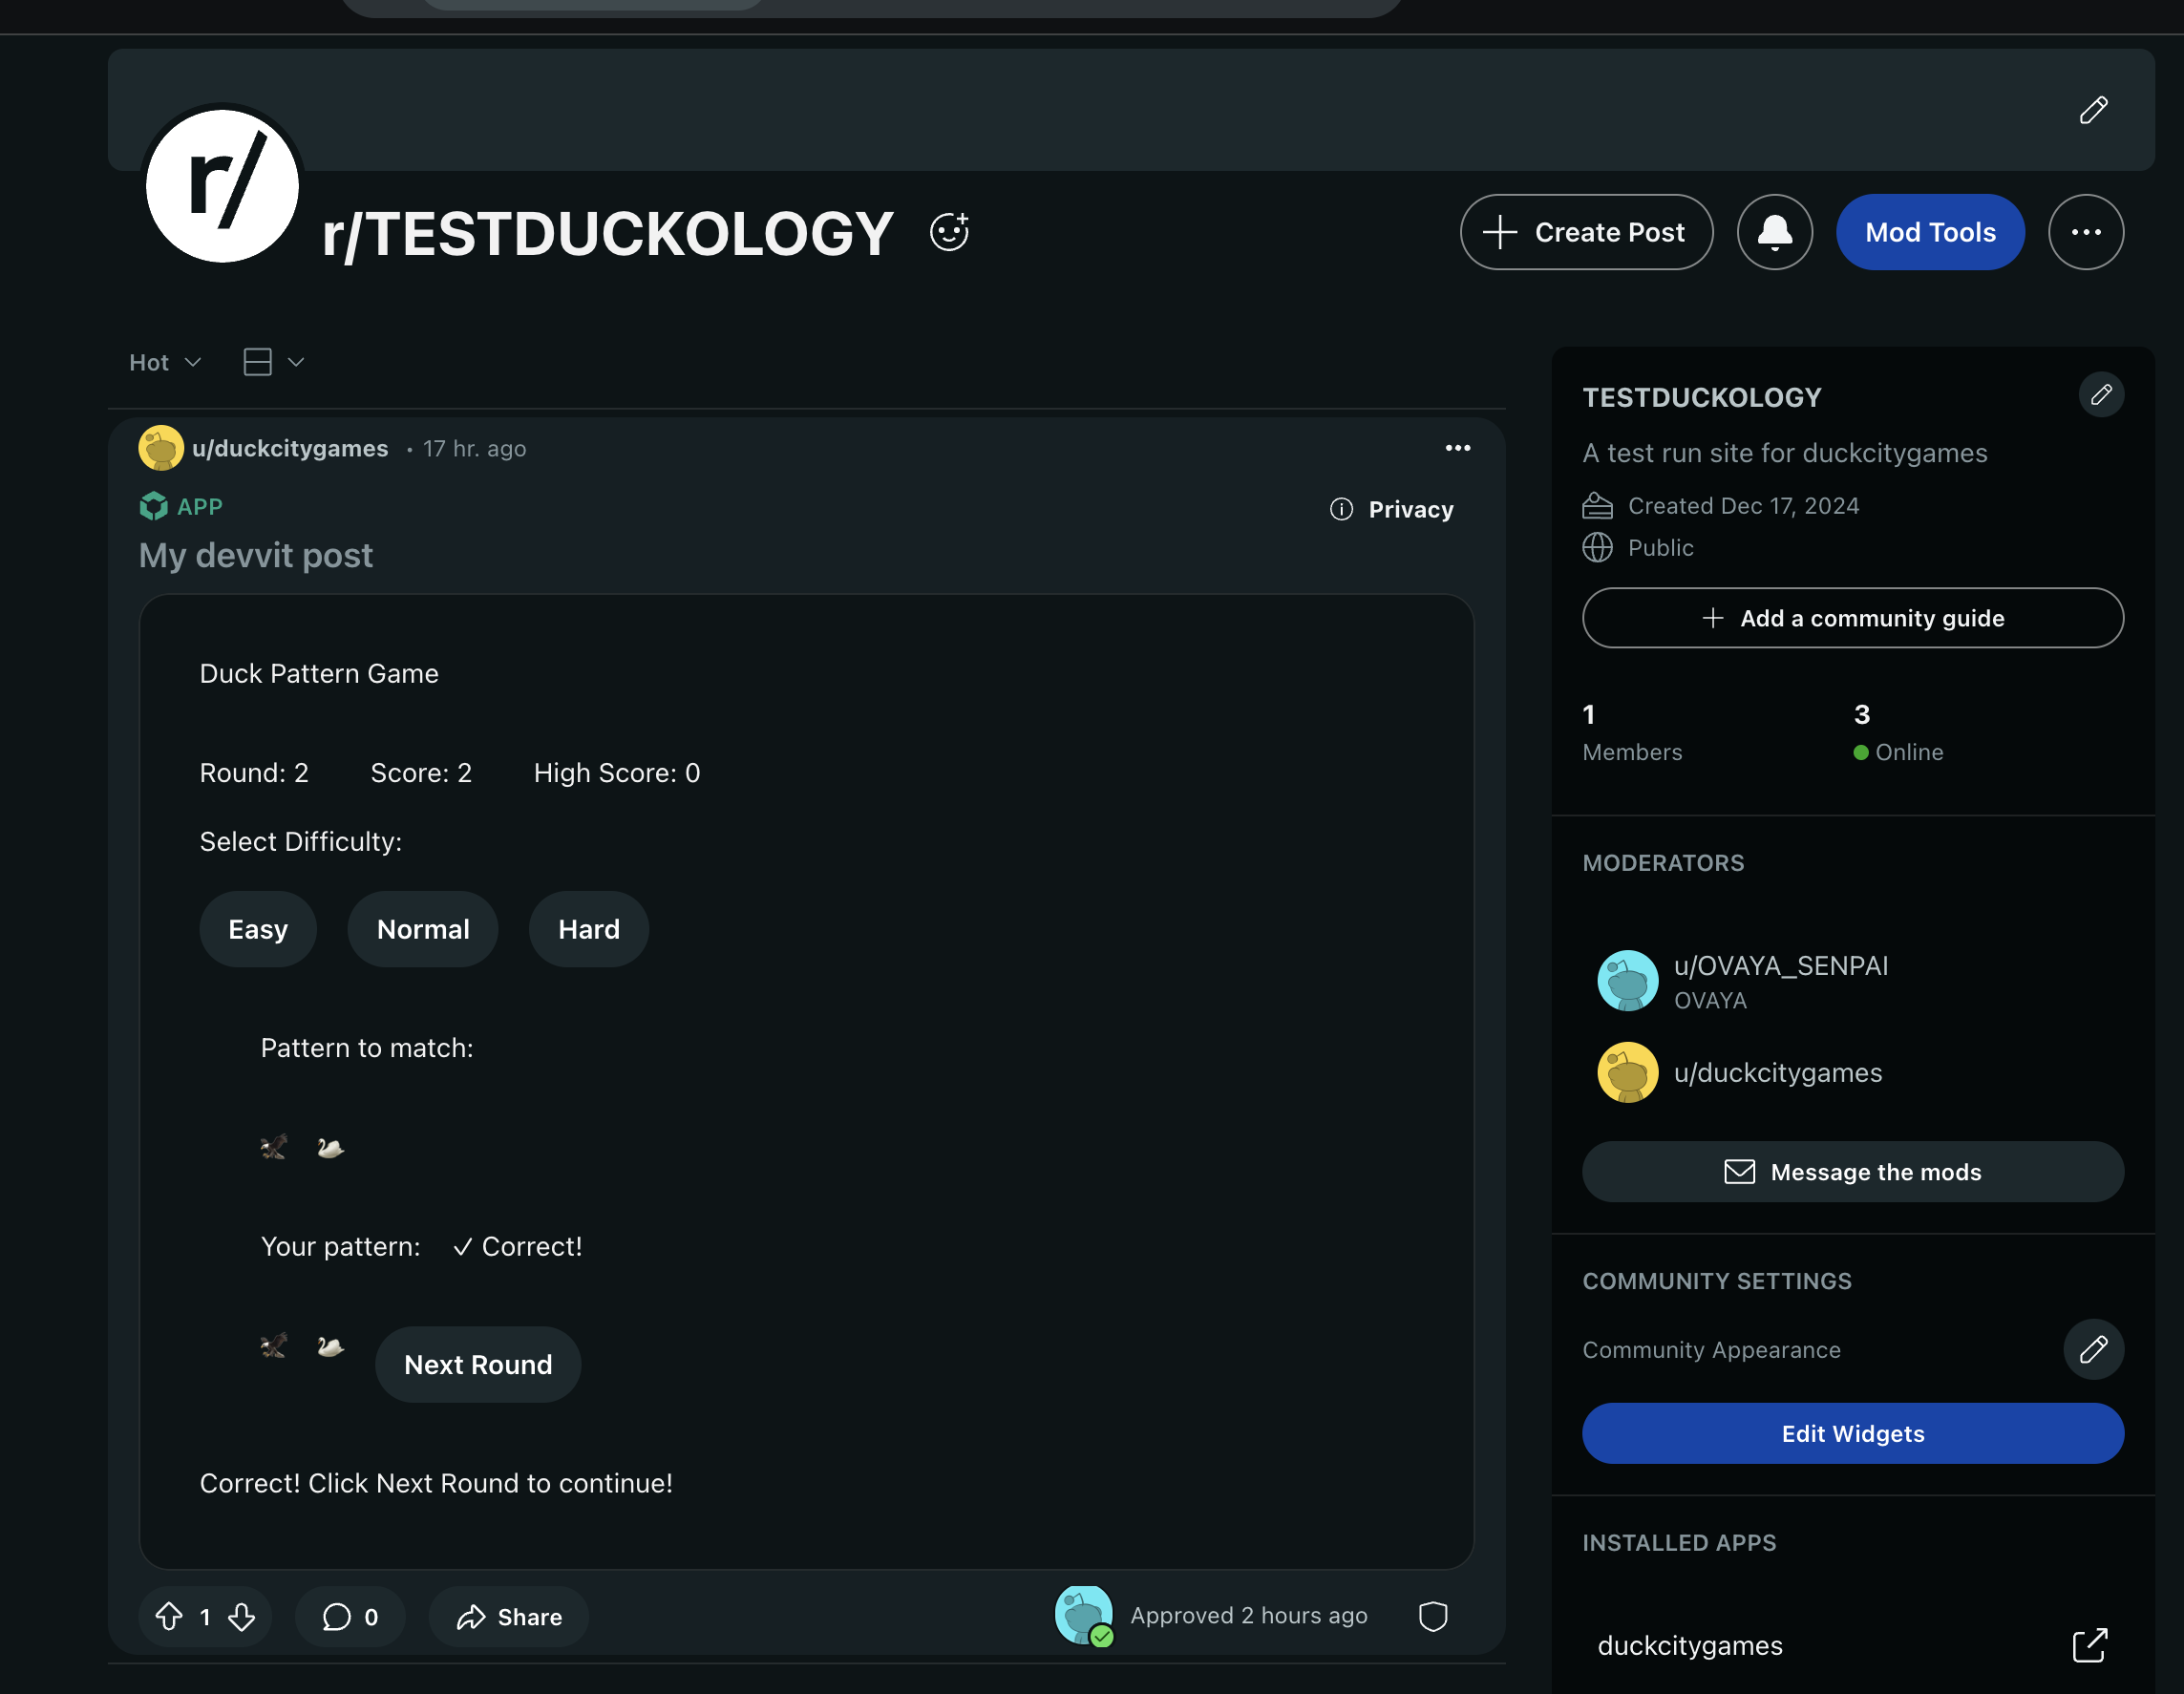Open the post layout view dropdown

click(273, 362)
